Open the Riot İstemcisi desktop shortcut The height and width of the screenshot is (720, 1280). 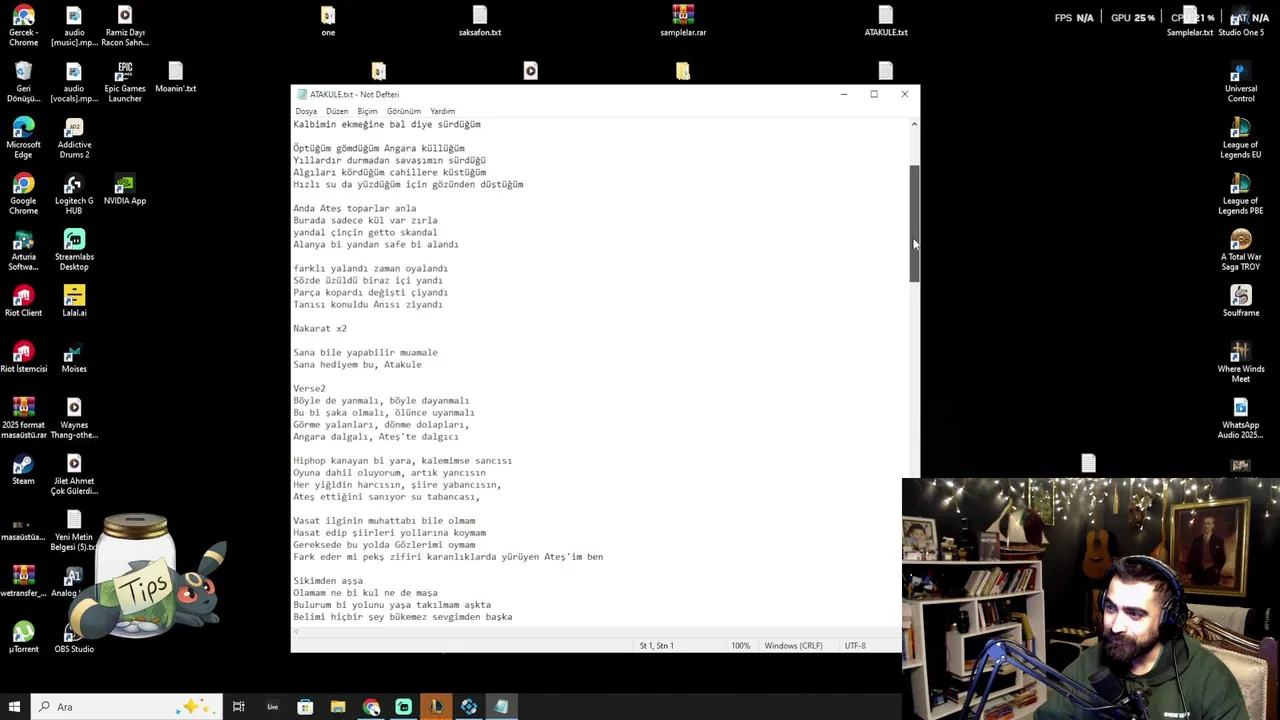click(x=23, y=357)
